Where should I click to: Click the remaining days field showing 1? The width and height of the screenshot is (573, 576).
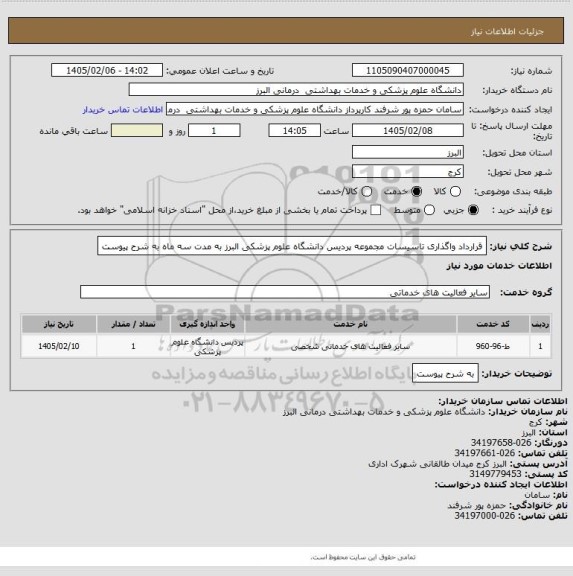[214, 130]
